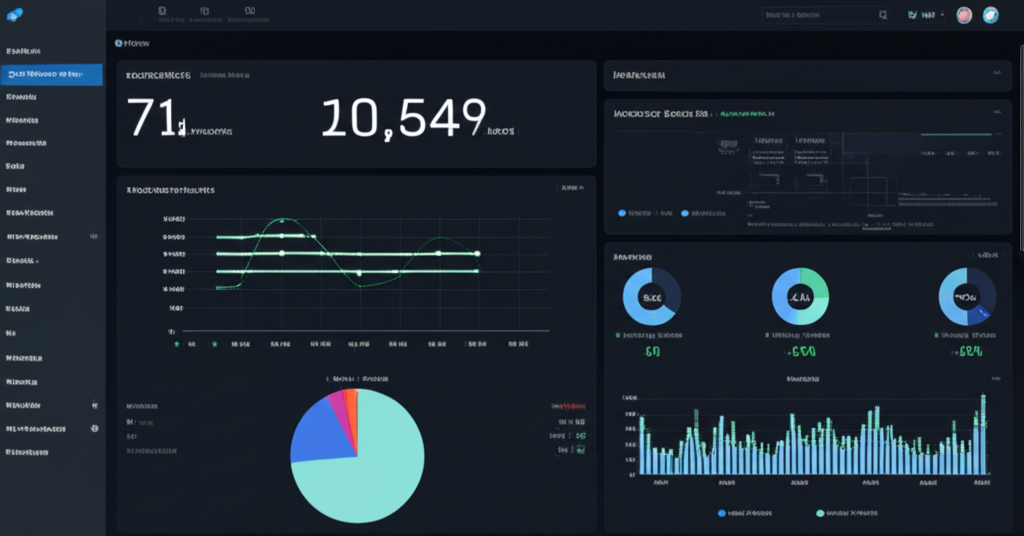
Task: Click the blue app logo in top-left corner
Action: pyautogui.click(x=14, y=14)
